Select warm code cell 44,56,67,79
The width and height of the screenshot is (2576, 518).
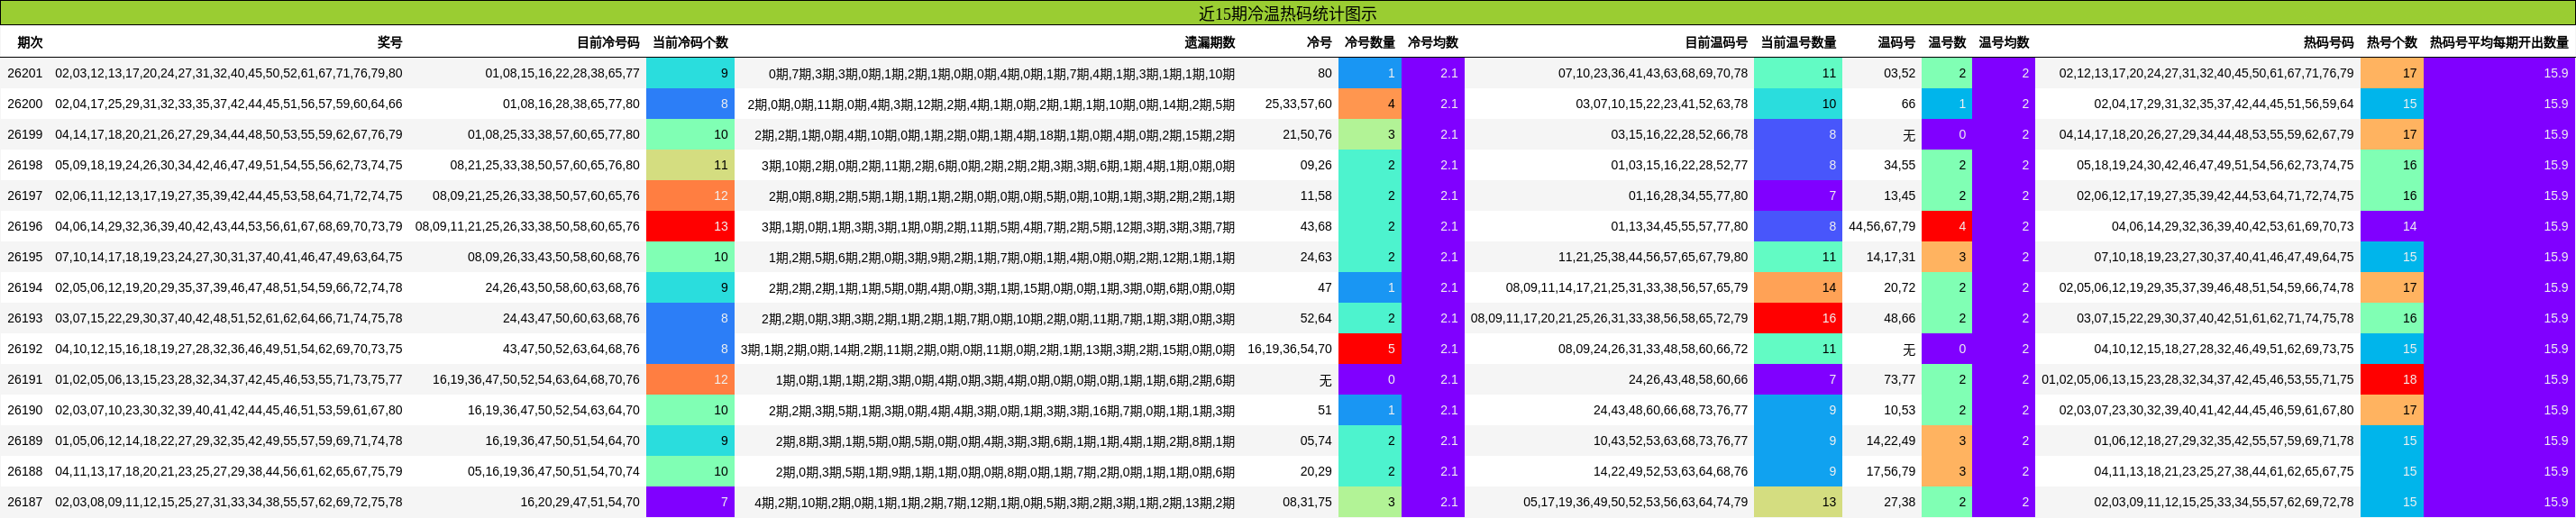click(1882, 227)
